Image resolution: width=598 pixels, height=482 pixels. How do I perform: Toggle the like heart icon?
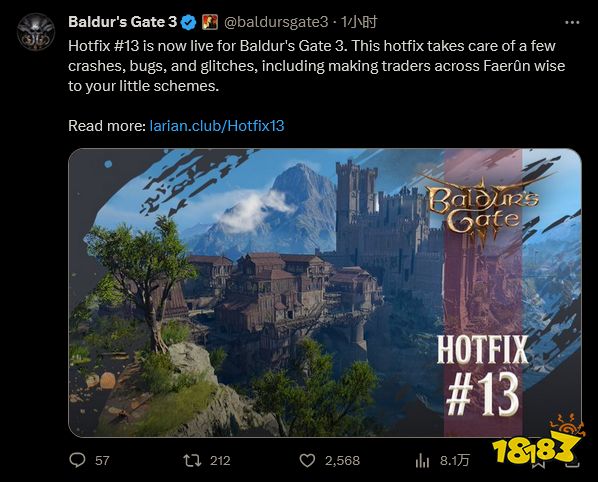pyautogui.click(x=307, y=461)
